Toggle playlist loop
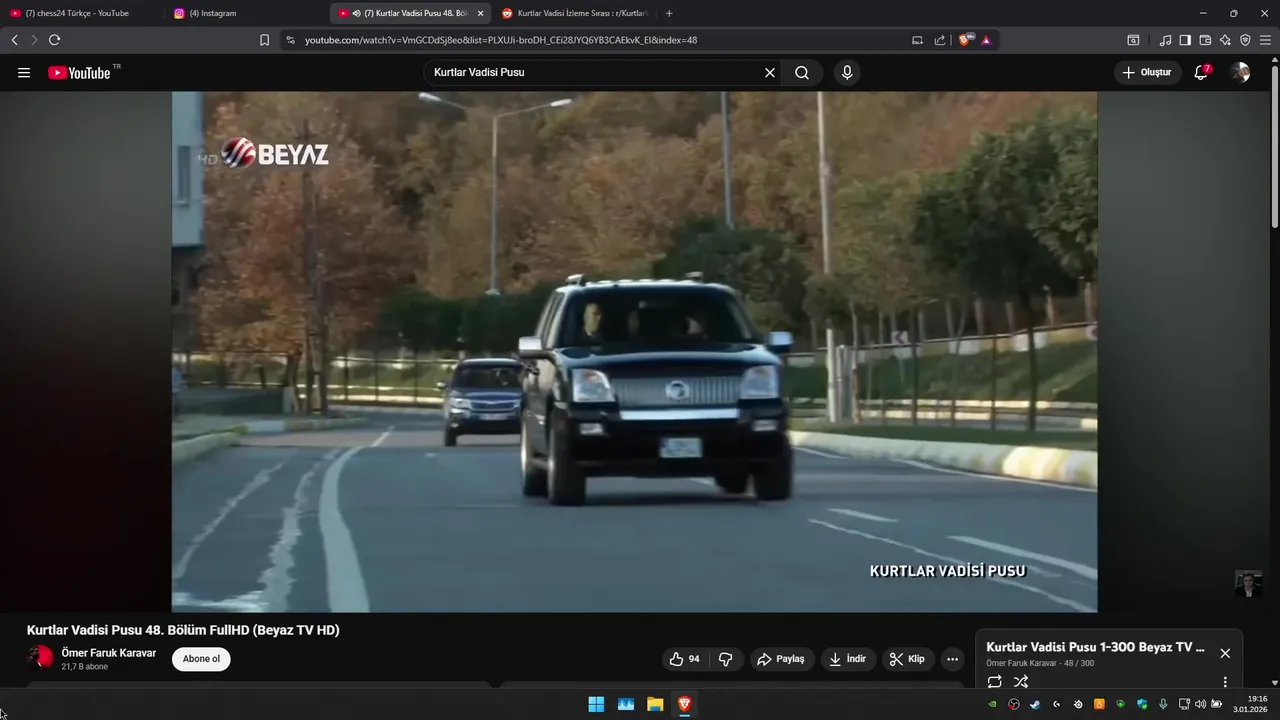 click(994, 682)
